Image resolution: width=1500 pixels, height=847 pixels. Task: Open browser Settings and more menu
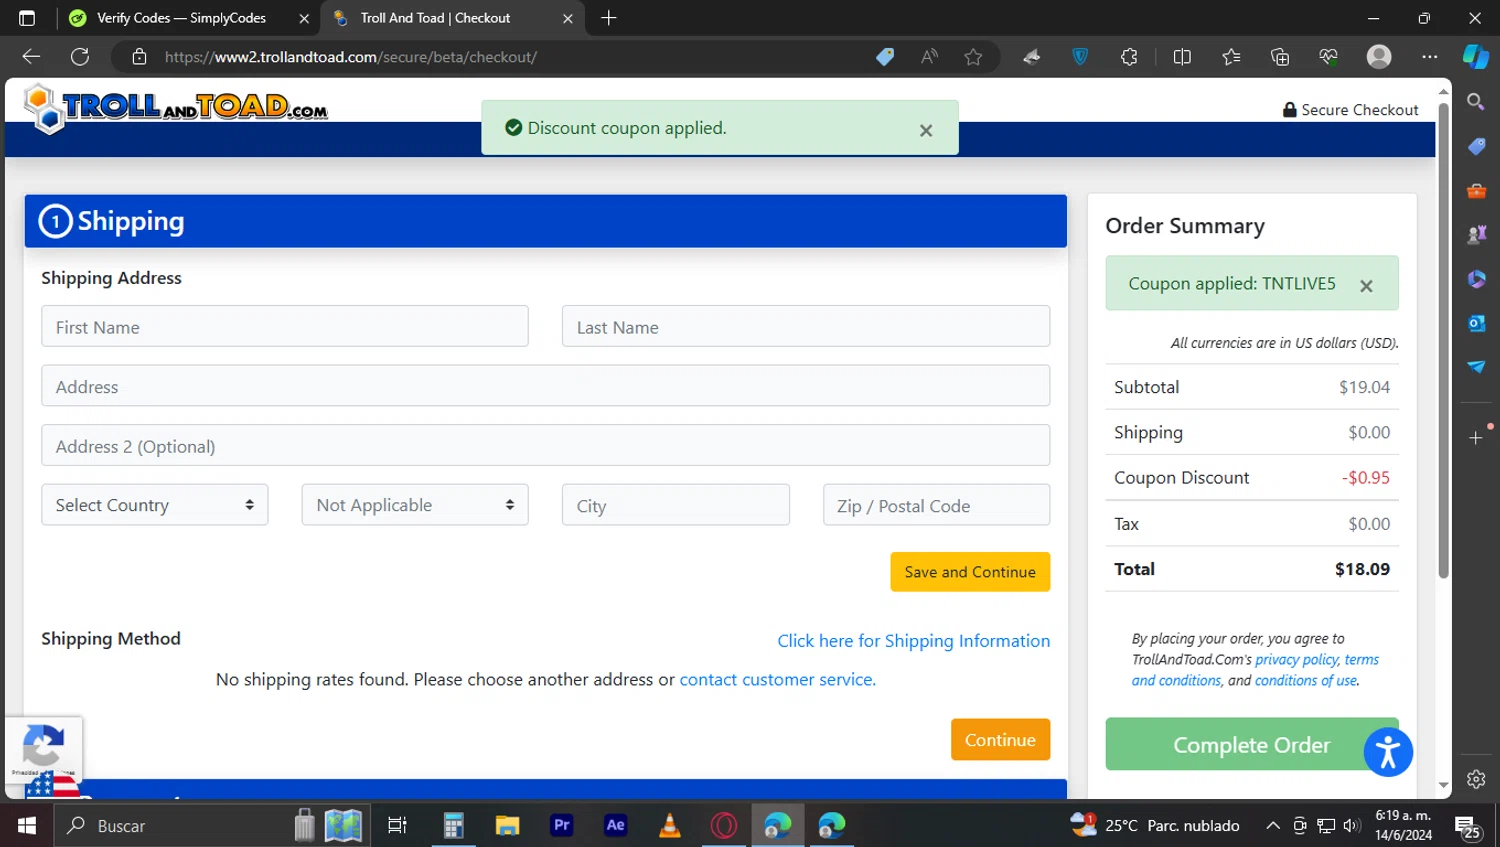(x=1430, y=57)
